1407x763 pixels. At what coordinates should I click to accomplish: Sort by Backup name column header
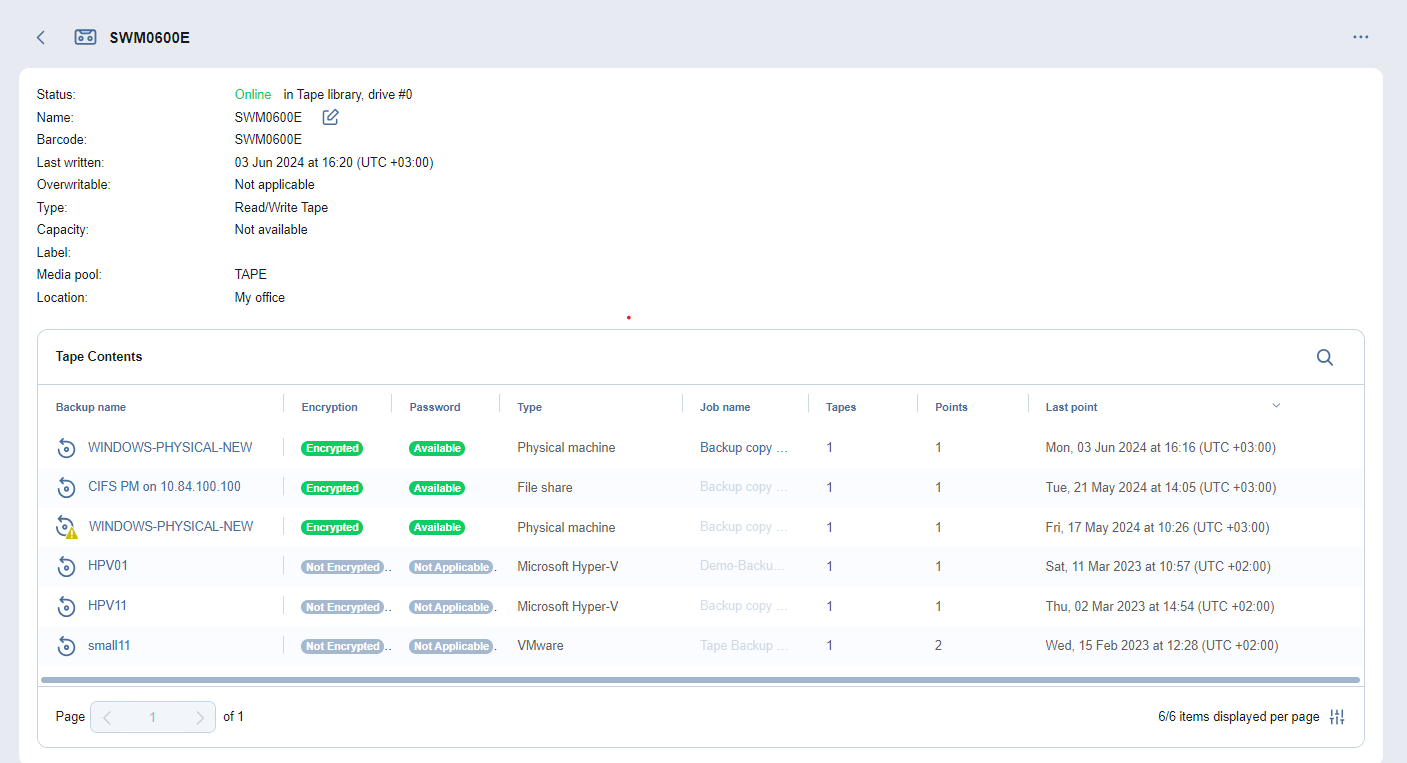pos(91,407)
